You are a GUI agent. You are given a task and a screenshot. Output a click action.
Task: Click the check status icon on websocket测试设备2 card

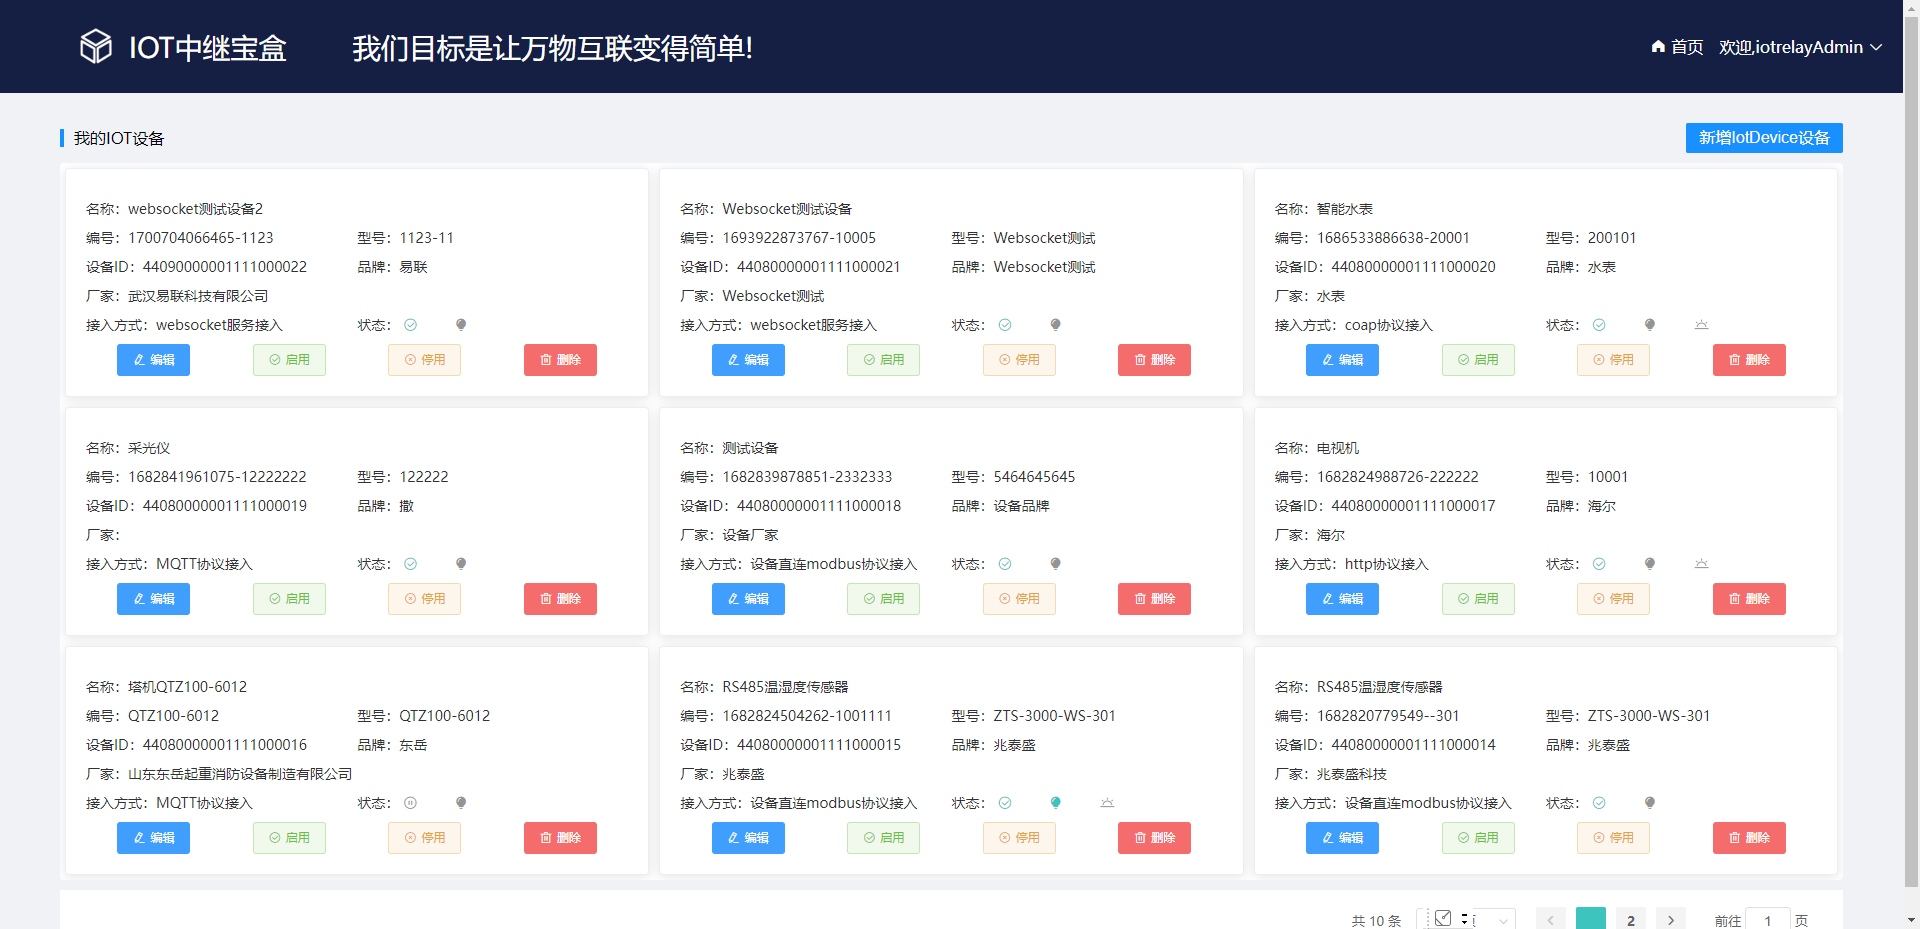[x=411, y=324]
